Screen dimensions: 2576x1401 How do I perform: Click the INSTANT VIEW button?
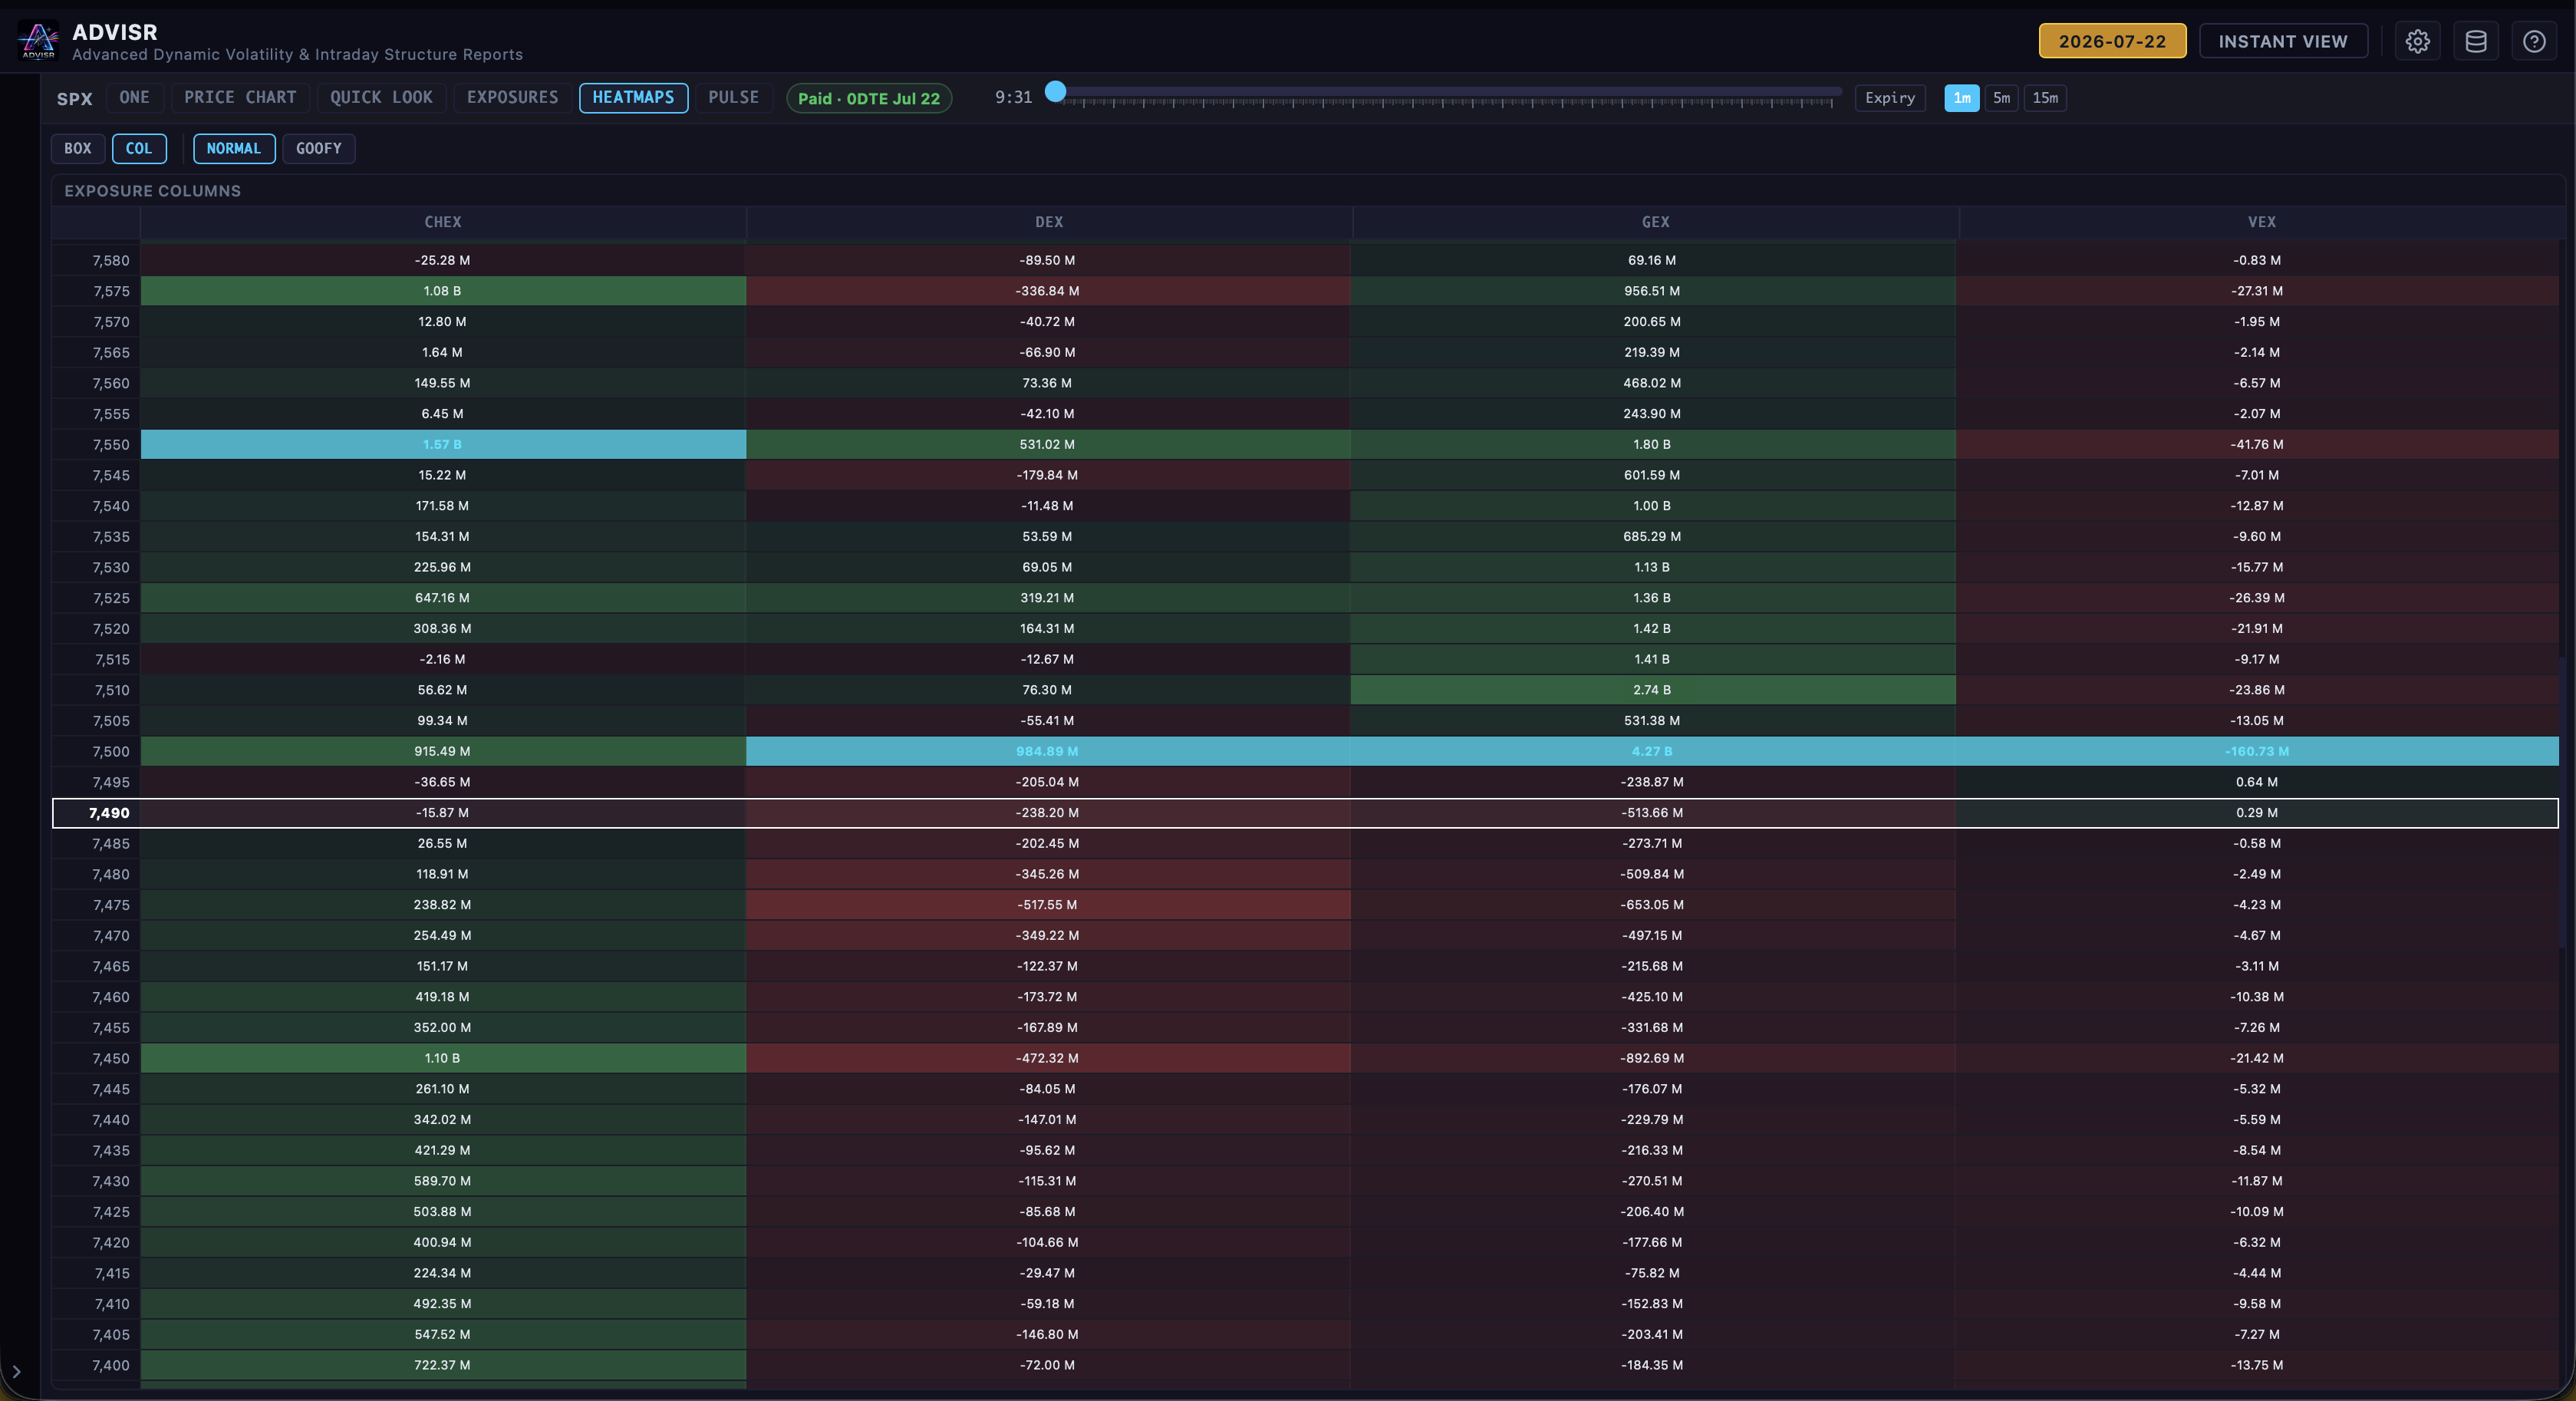point(2282,41)
